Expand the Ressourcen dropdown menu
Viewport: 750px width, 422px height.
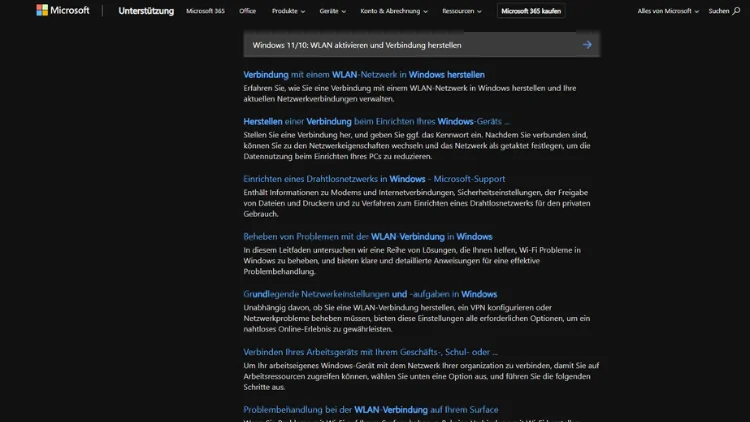coord(462,11)
